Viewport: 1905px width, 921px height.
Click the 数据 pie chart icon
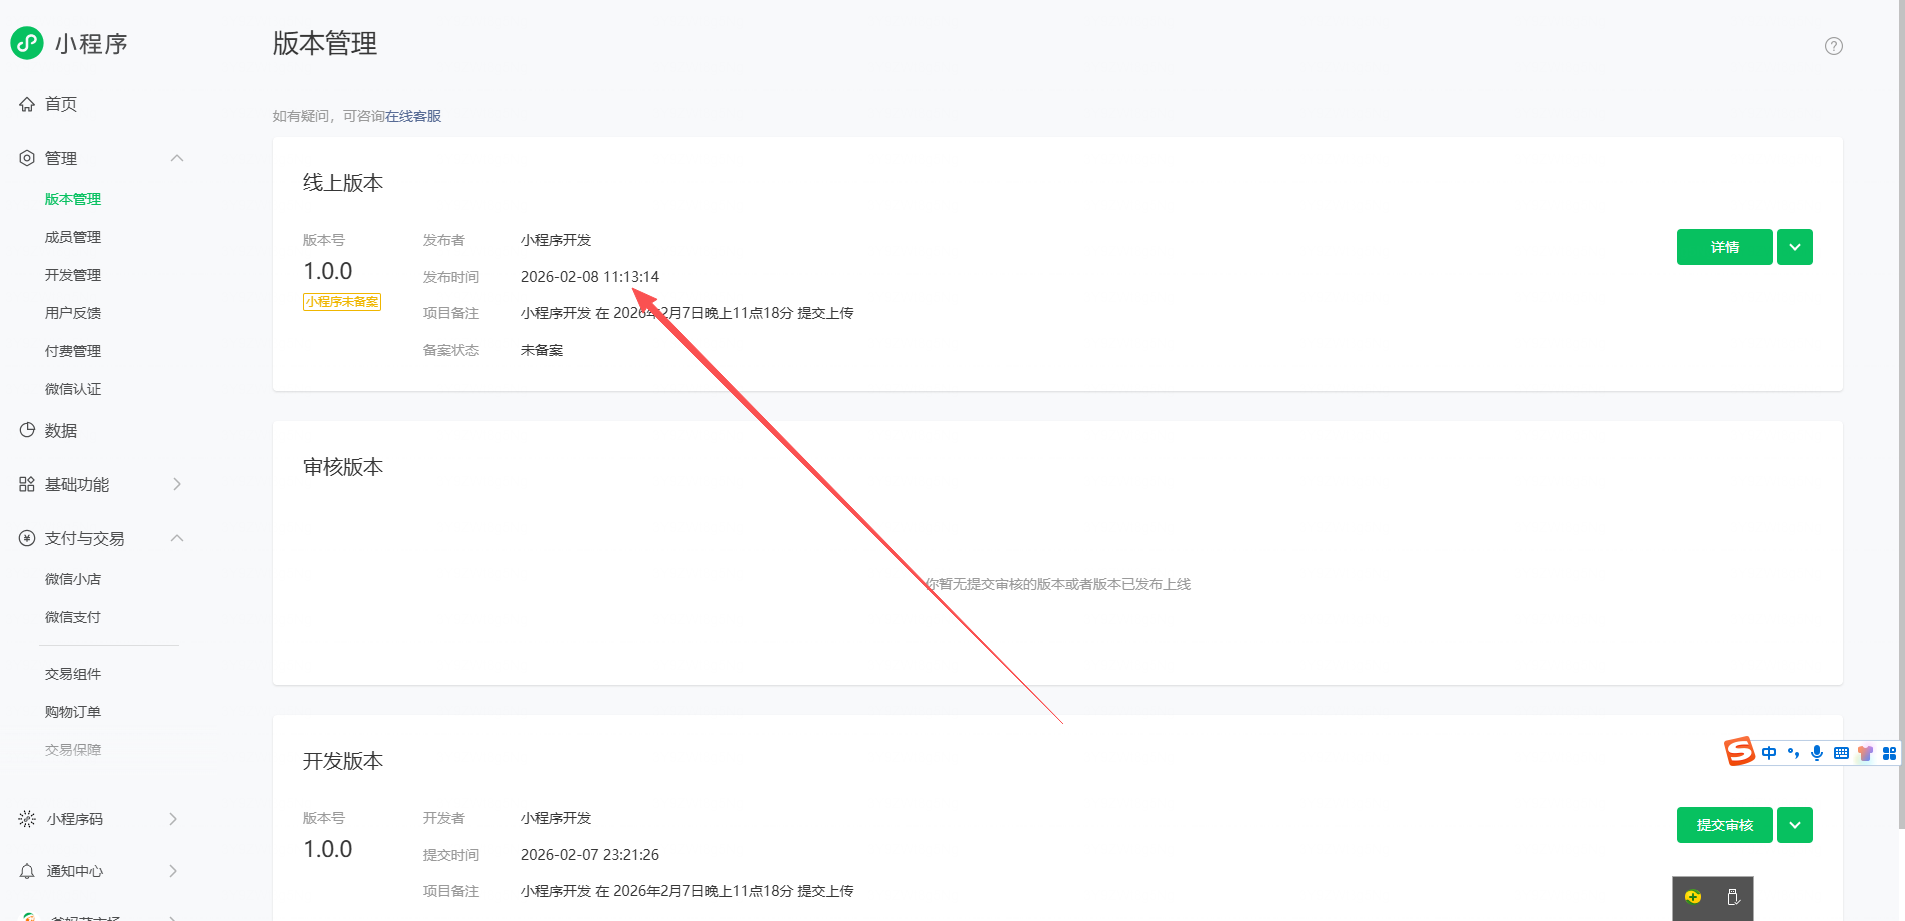coord(27,430)
